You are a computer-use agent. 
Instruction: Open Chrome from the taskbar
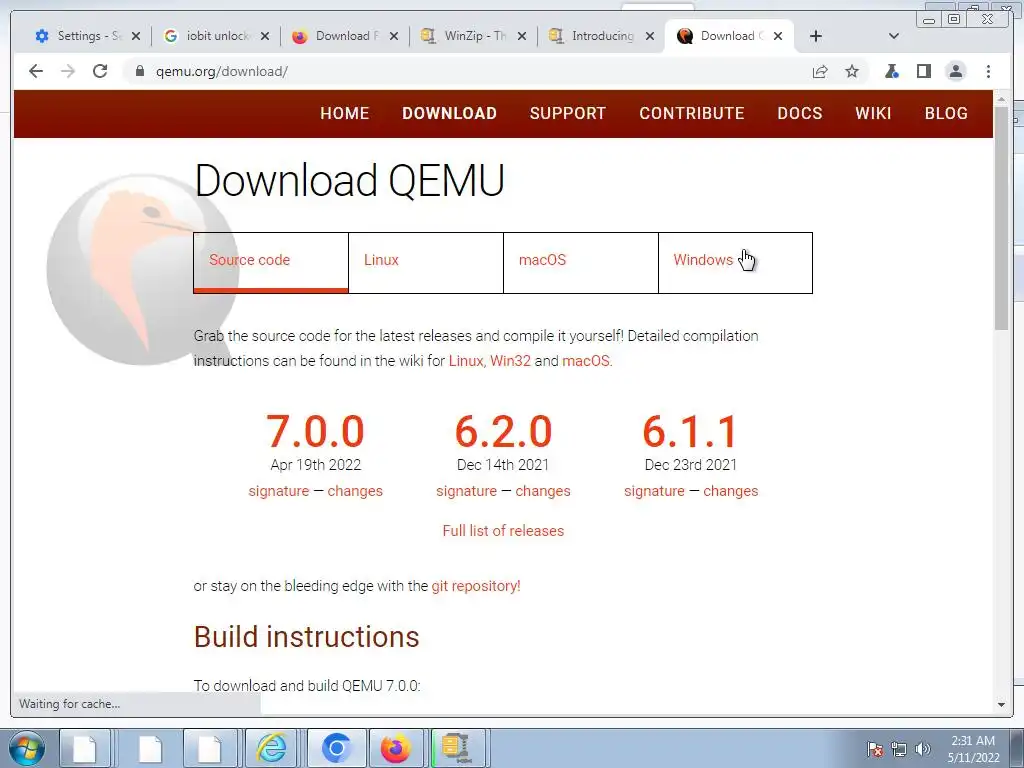[336, 748]
